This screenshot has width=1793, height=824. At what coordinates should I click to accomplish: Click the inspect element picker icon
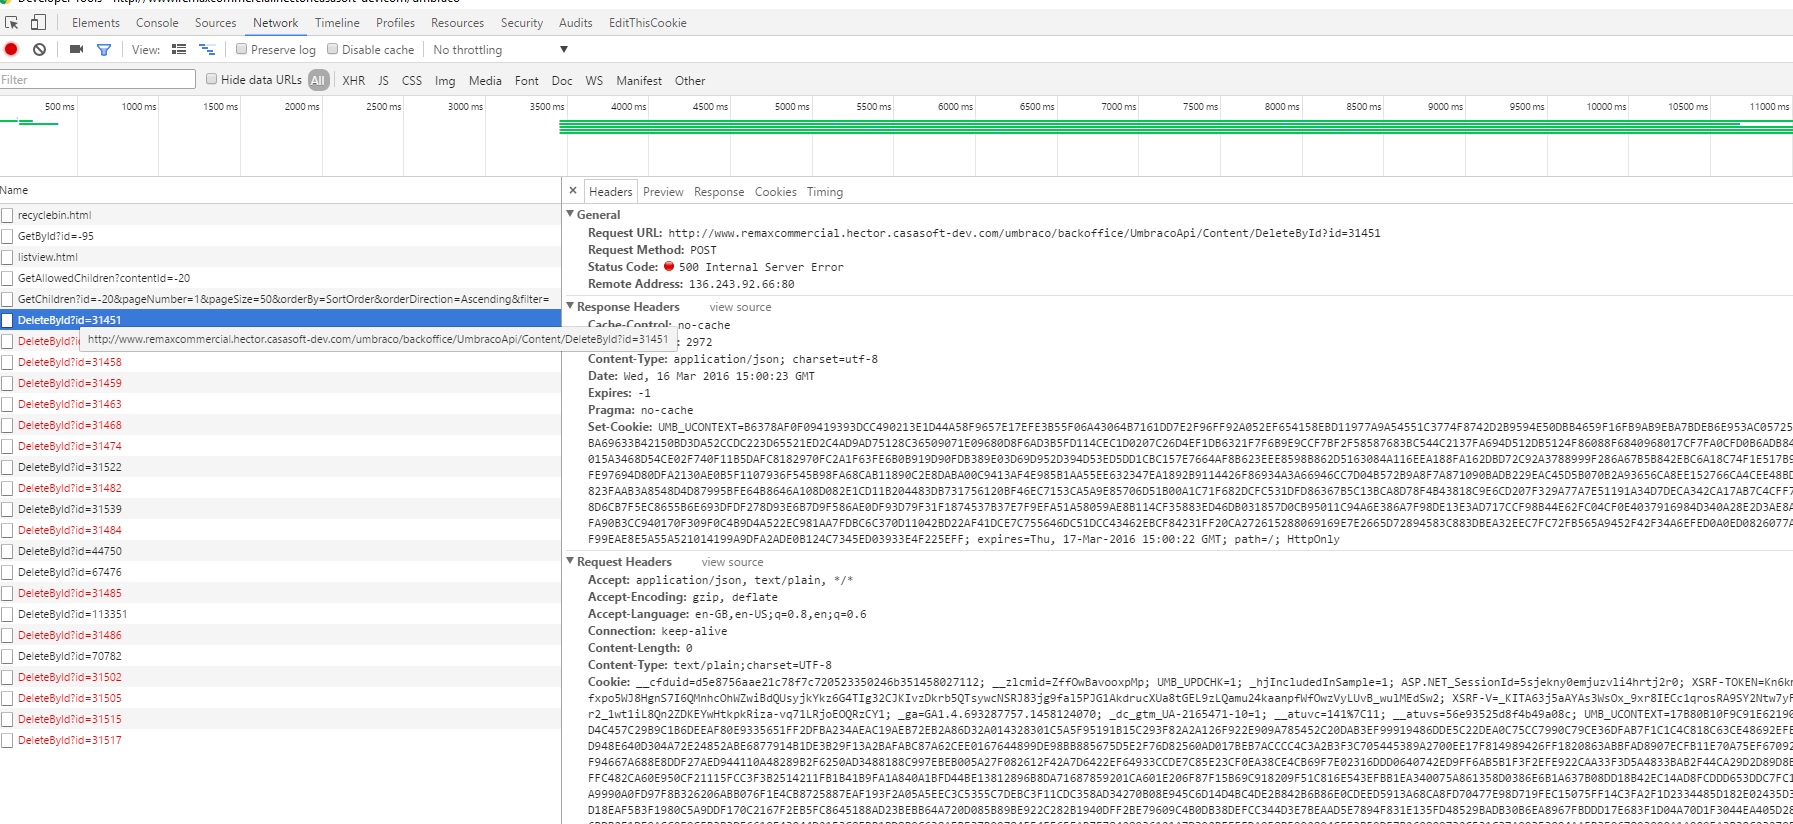coord(12,22)
